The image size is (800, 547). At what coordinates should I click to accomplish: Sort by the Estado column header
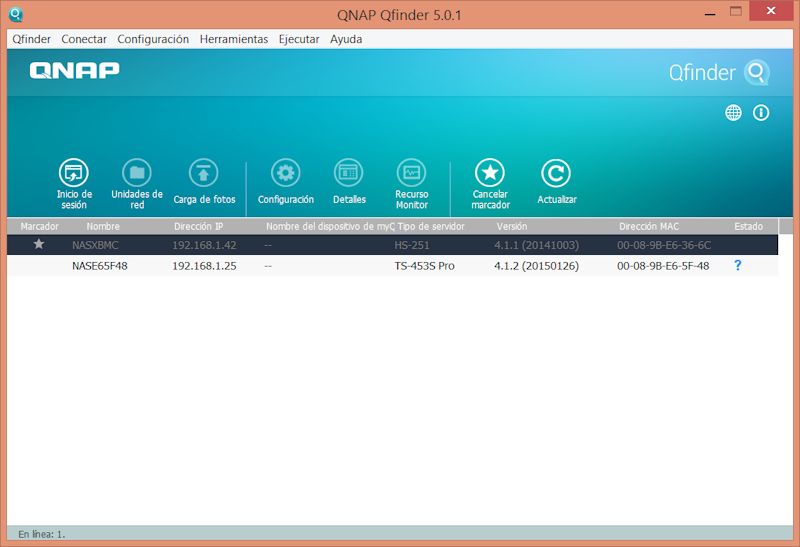748,226
